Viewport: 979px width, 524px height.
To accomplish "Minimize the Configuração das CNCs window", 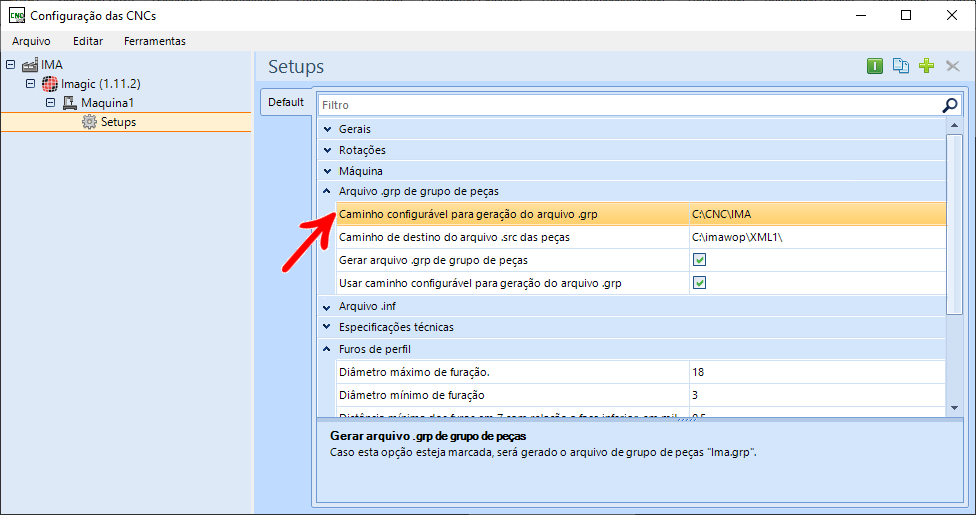I will (861, 16).
